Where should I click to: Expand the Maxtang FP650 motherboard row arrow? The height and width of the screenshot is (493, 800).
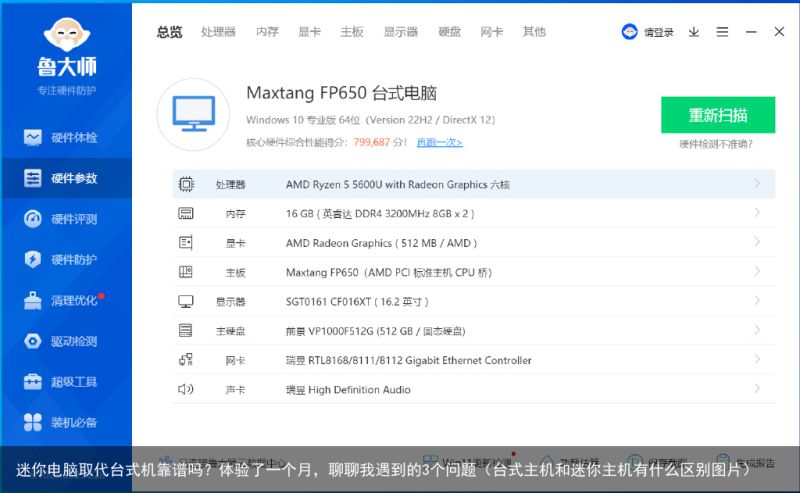tap(757, 271)
